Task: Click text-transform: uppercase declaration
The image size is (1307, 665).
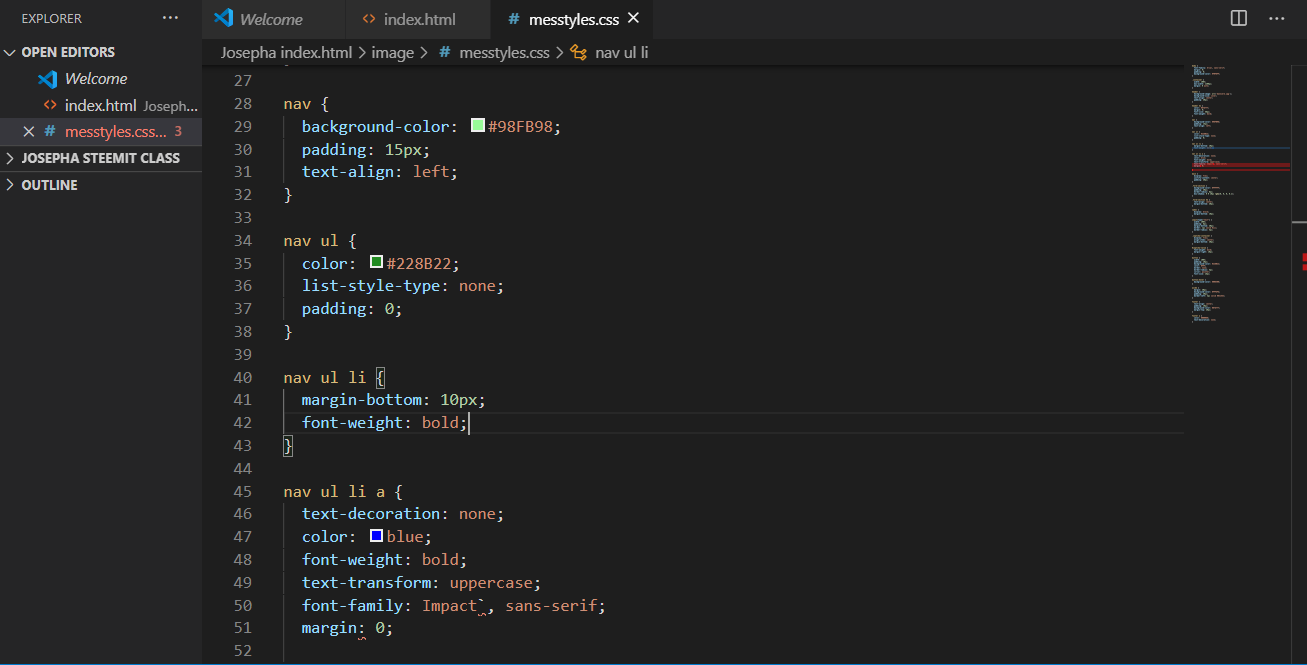Action: coord(421,582)
